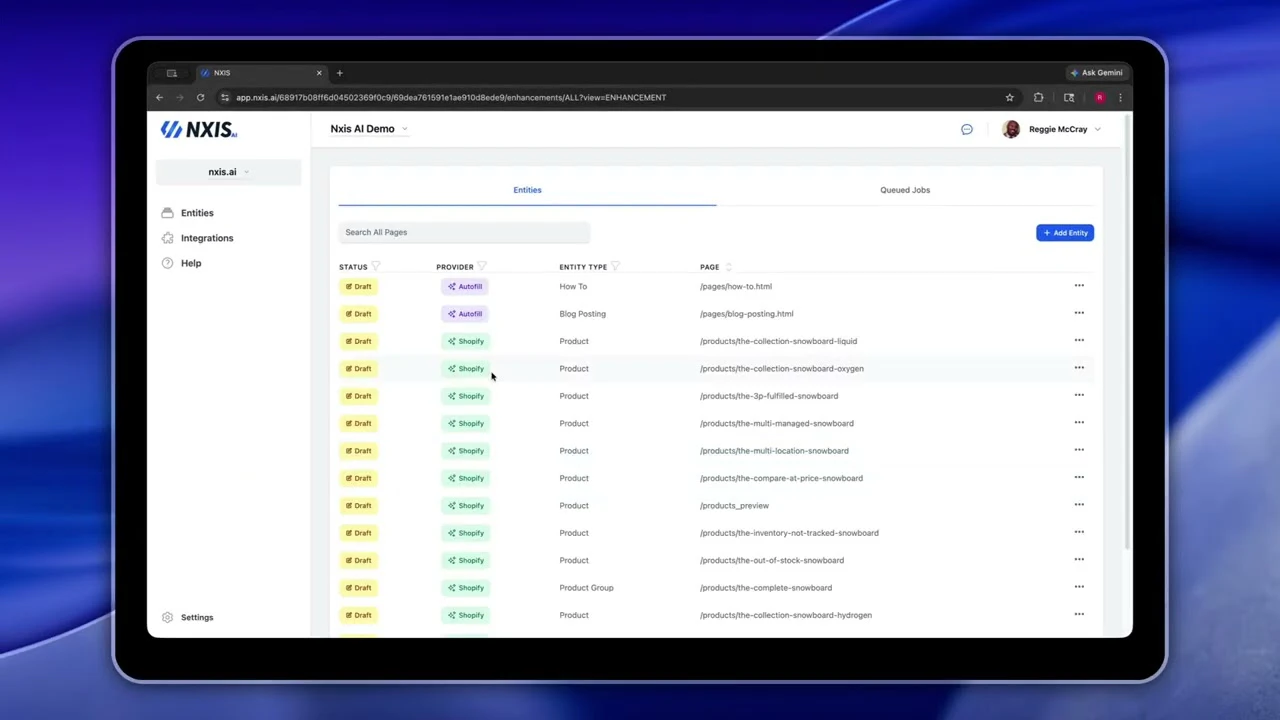This screenshot has height=720, width=1280.
Task: Reload the page in browser
Action: point(200,97)
